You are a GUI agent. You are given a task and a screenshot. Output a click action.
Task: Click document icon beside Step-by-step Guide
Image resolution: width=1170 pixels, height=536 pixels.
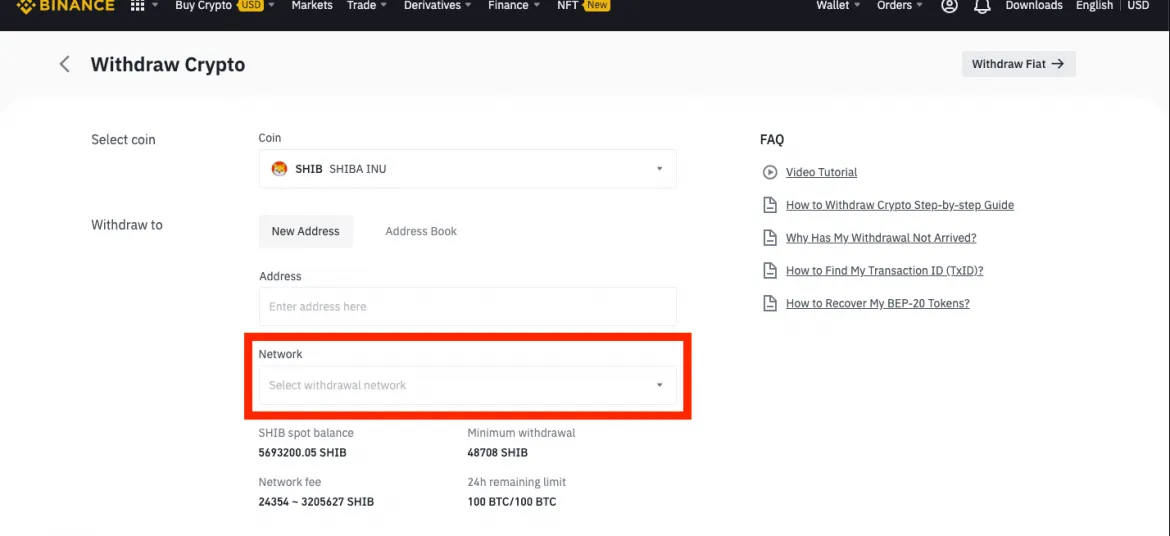tap(769, 205)
